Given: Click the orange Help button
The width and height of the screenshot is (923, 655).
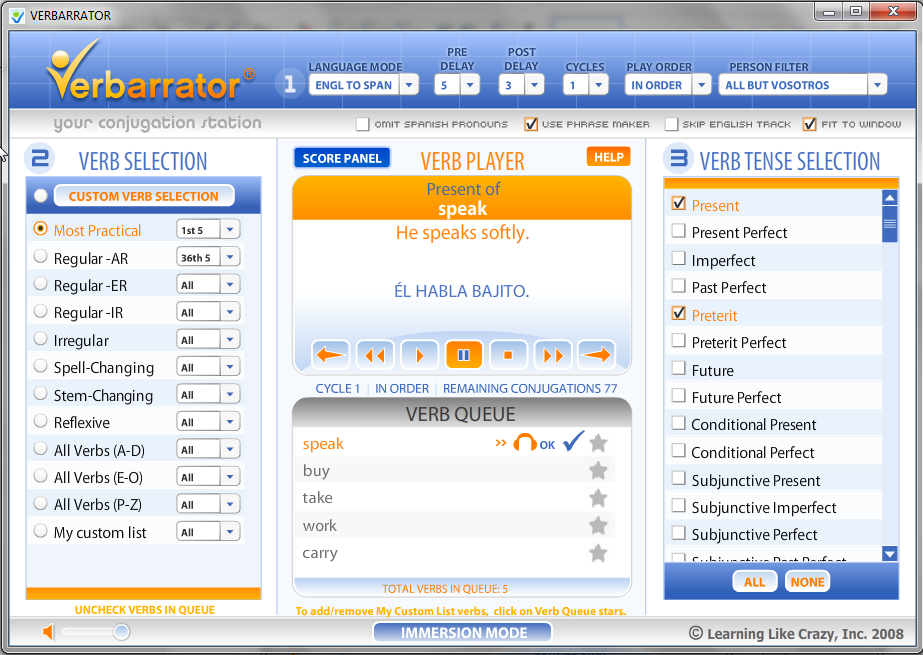Looking at the screenshot, I should pyautogui.click(x=609, y=157).
